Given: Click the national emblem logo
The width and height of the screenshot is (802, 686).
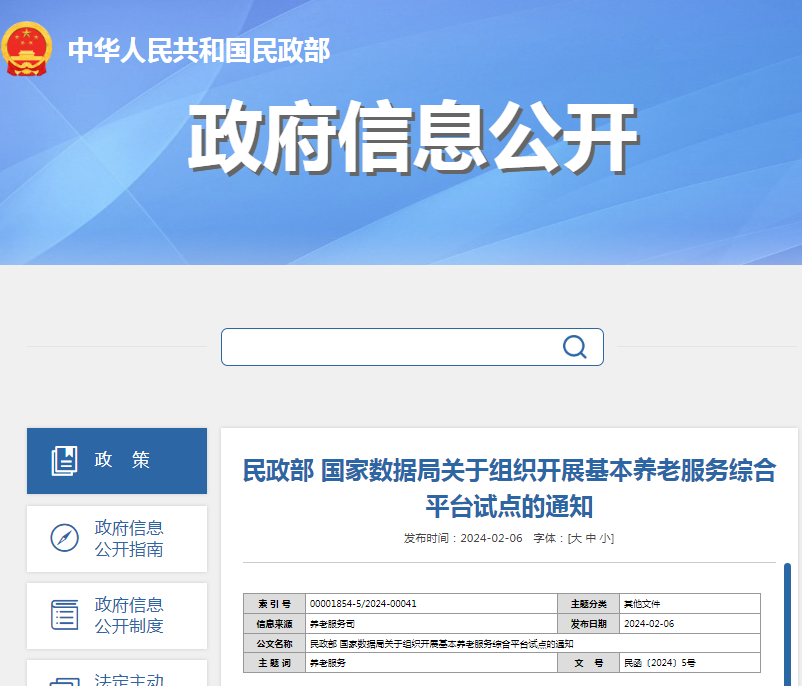Looking at the screenshot, I should [x=27, y=49].
